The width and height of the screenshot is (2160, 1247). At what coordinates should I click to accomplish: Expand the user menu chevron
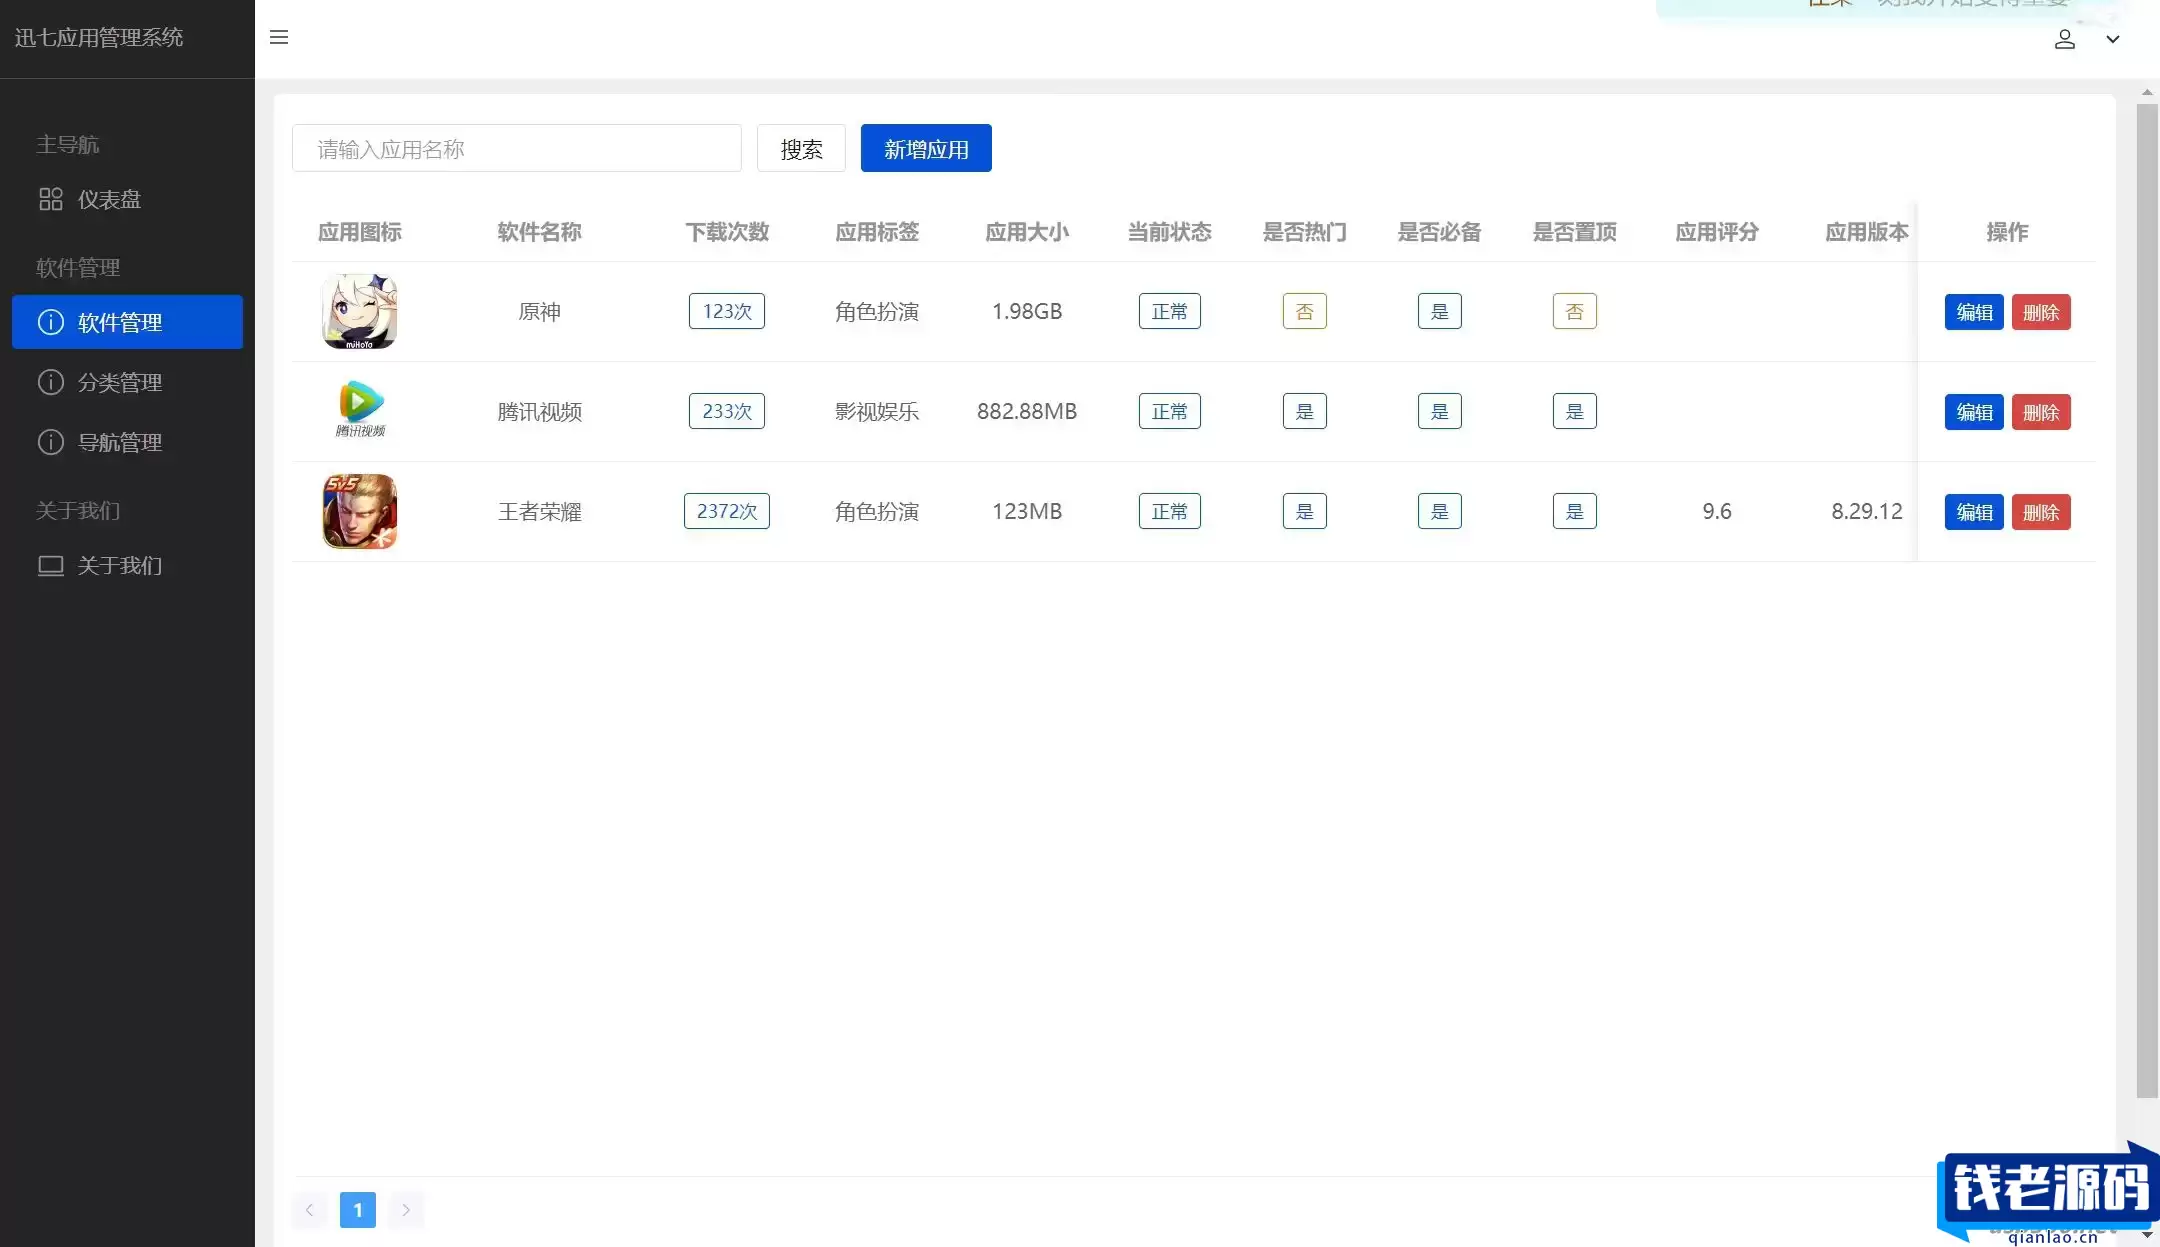point(2113,39)
